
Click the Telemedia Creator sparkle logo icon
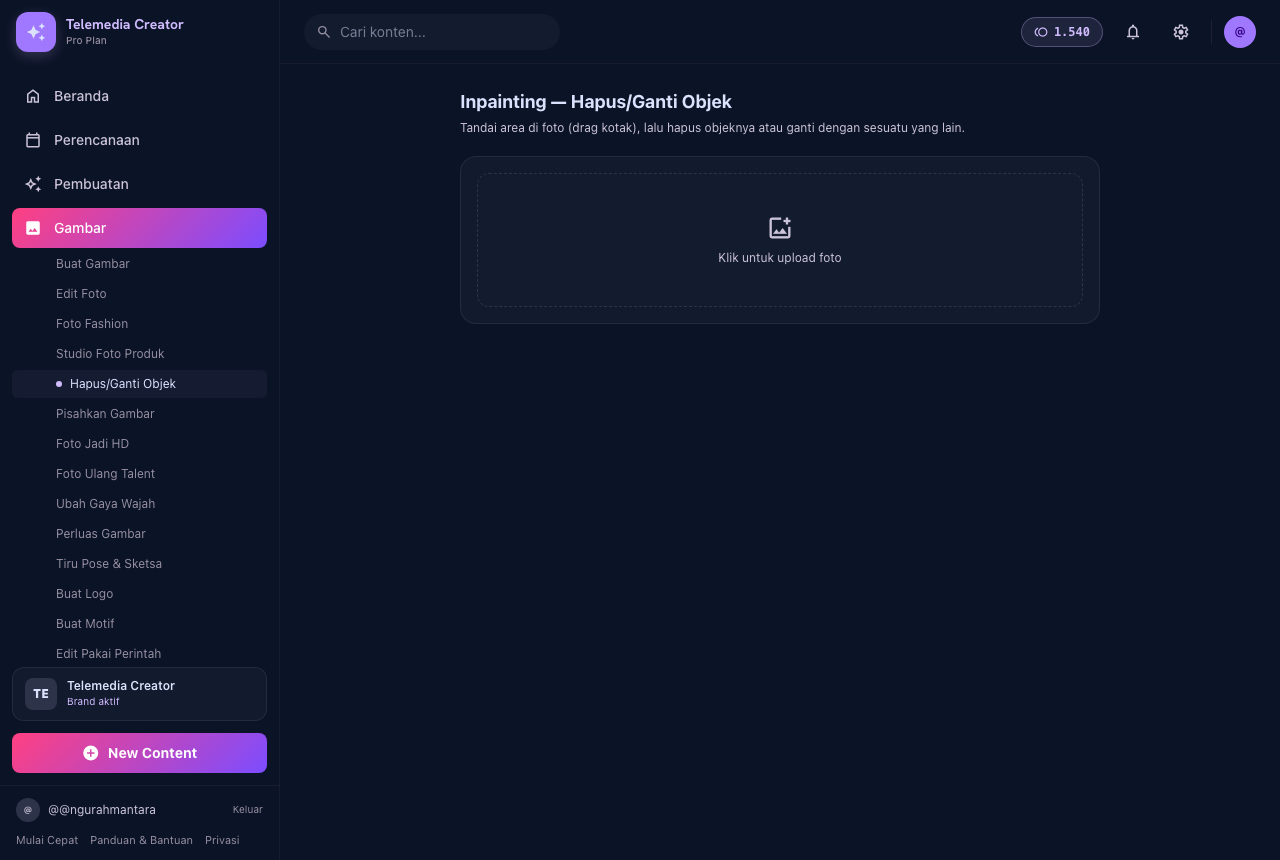[36, 32]
